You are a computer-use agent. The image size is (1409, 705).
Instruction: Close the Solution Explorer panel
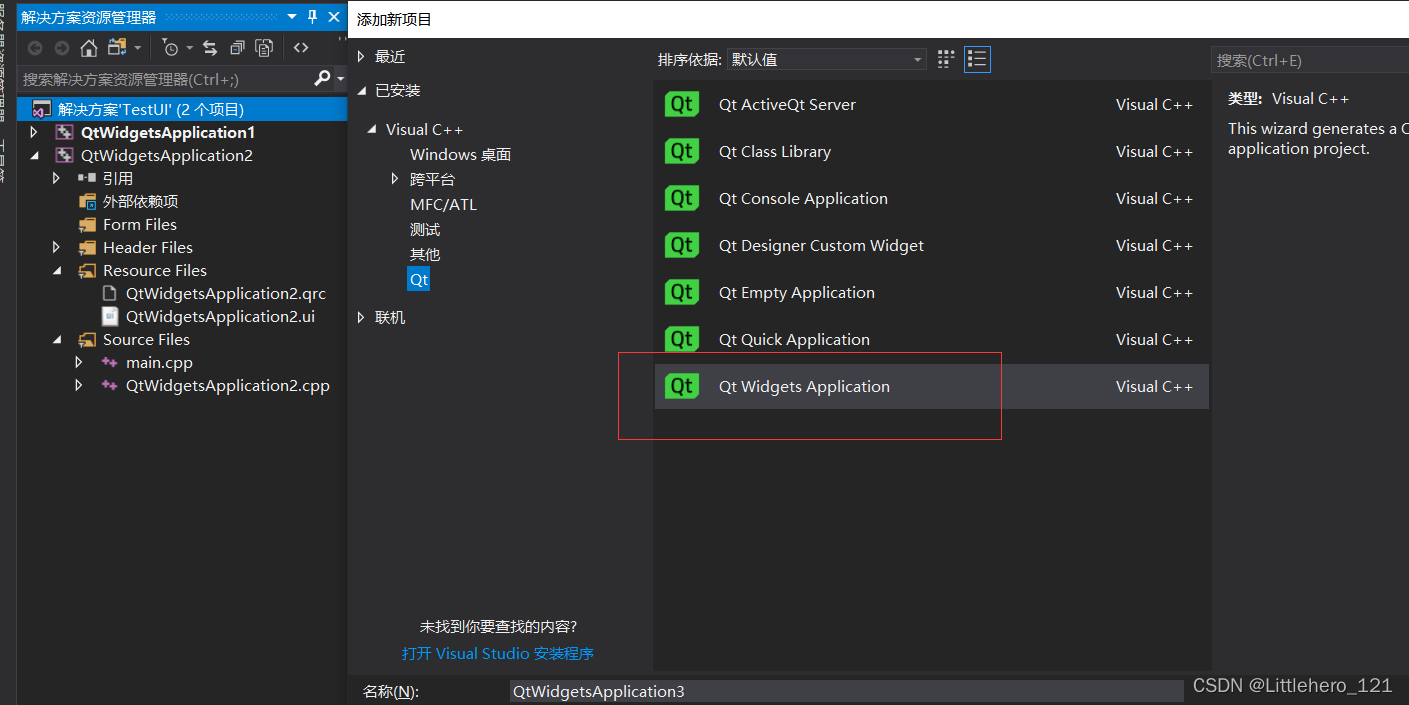(334, 17)
